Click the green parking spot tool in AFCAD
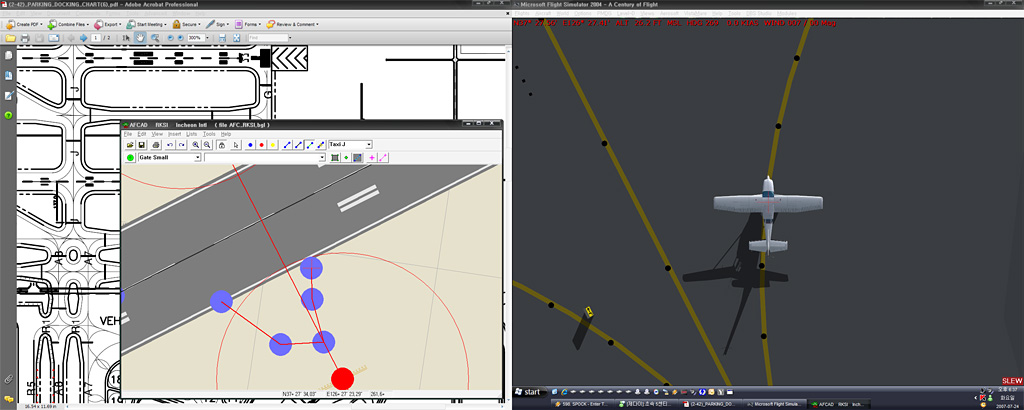Screen dimensions: 1024x410 pyautogui.click(x=130, y=157)
